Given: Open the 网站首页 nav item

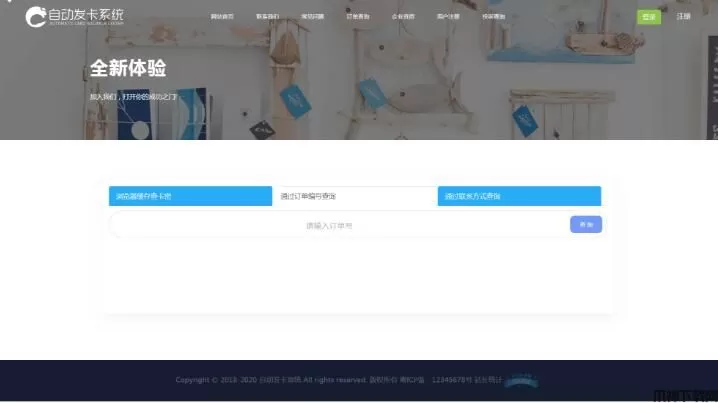Looking at the screenshot, I should coord(222,16).
